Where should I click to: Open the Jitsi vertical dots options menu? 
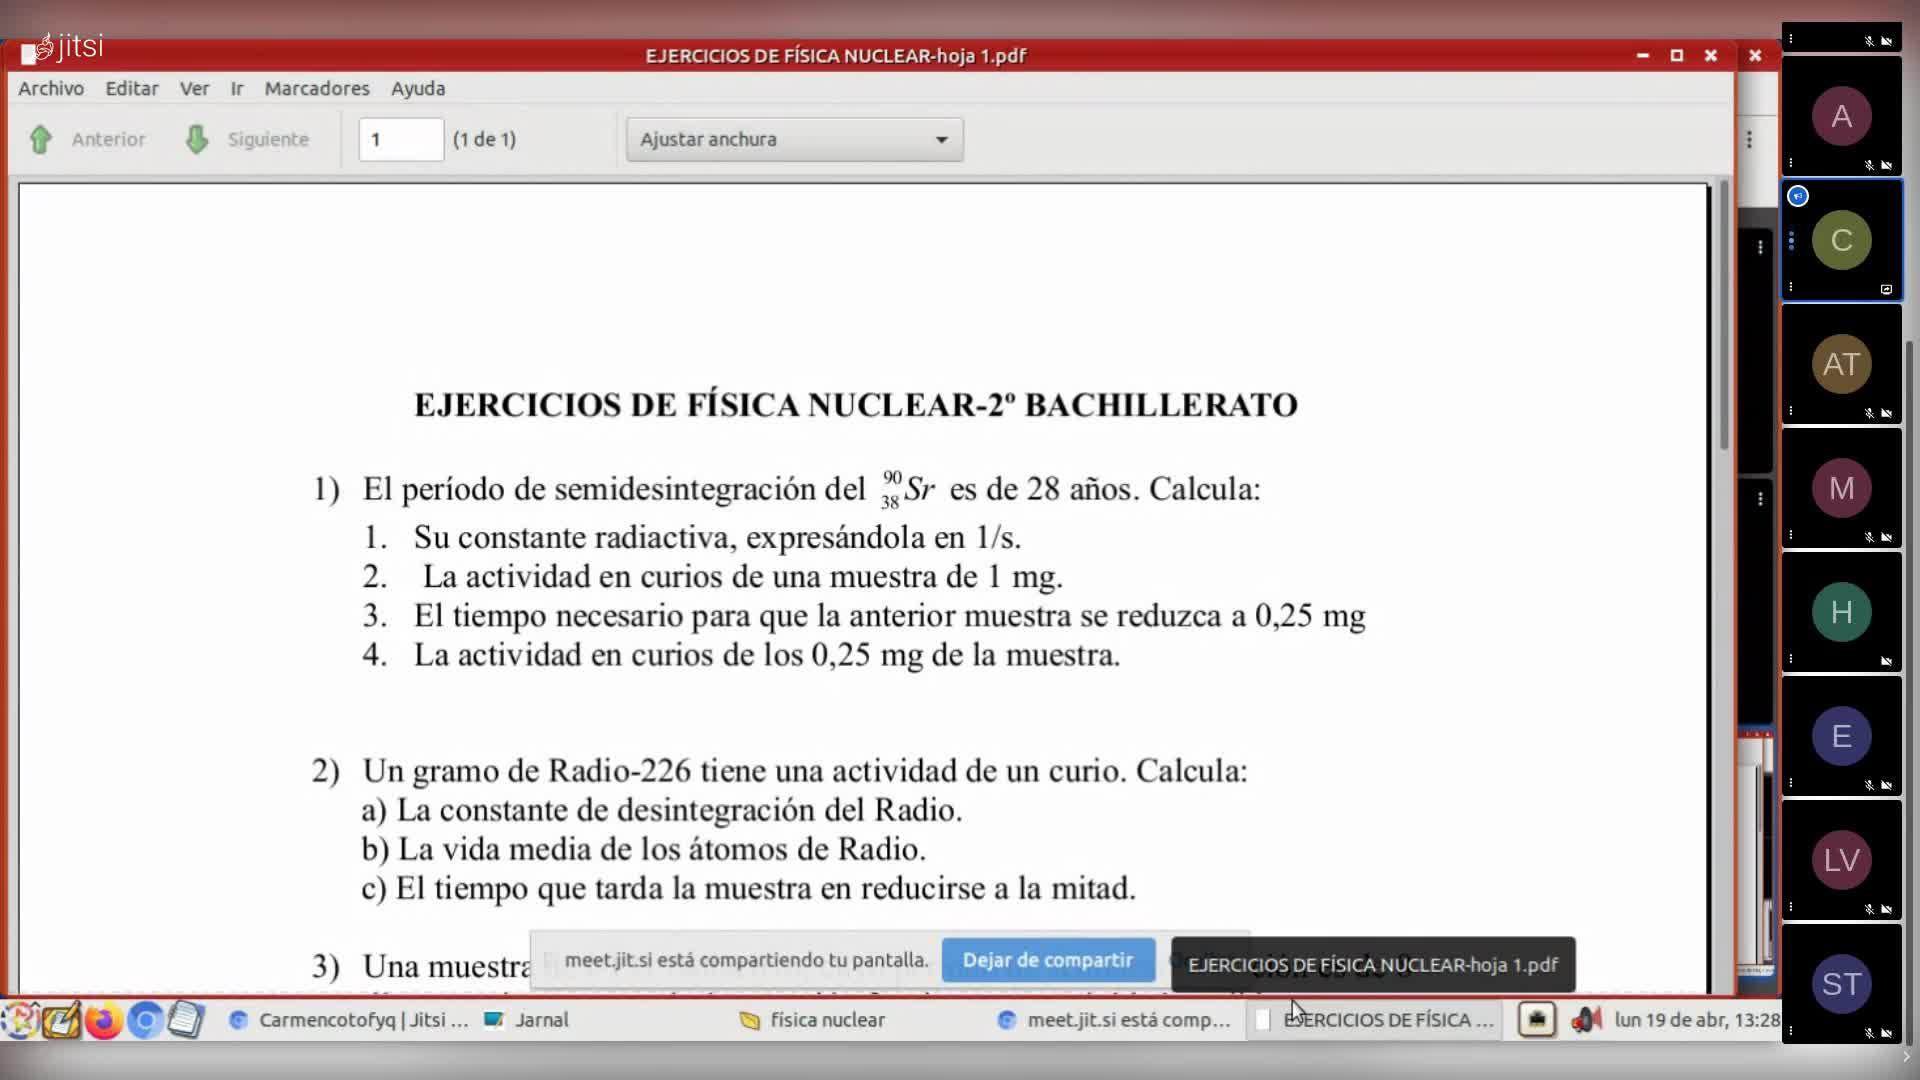click(x=1749, y=140)
